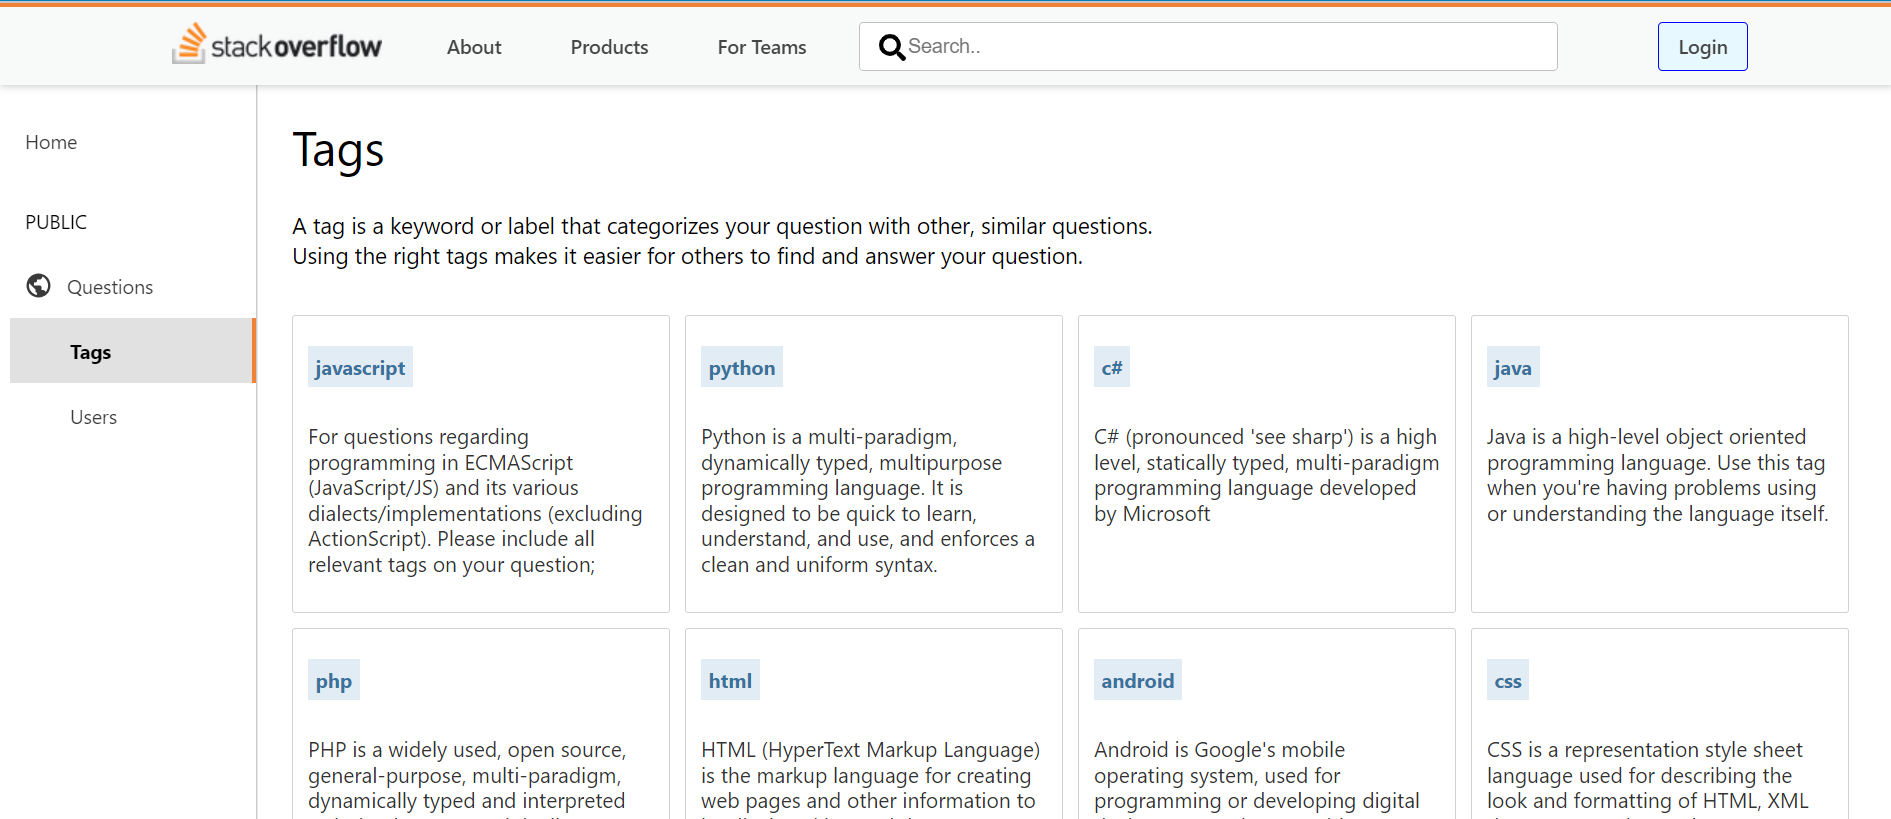Click the PUBLIC sidebar label
Image resolution: width=1891 pixels, height=819 pixels.
point(56,222)
